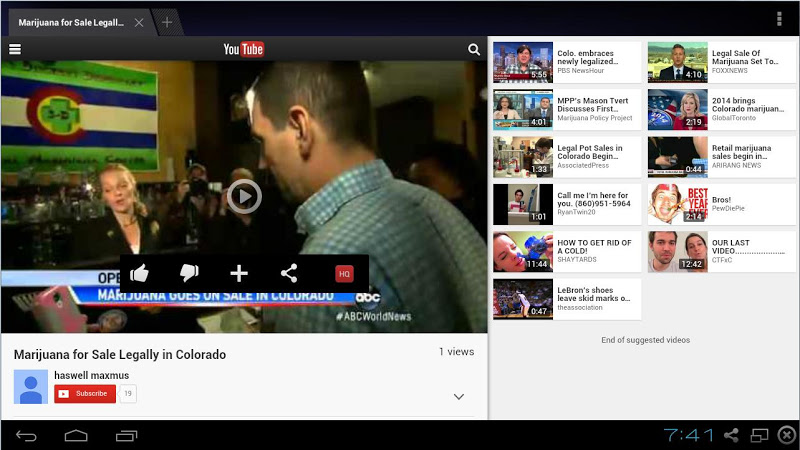Image resolution: width=800 pixels, height=450 pixels.
Task: Click ARIRANG NEWS channel label
Action: [x=736, y=166]
